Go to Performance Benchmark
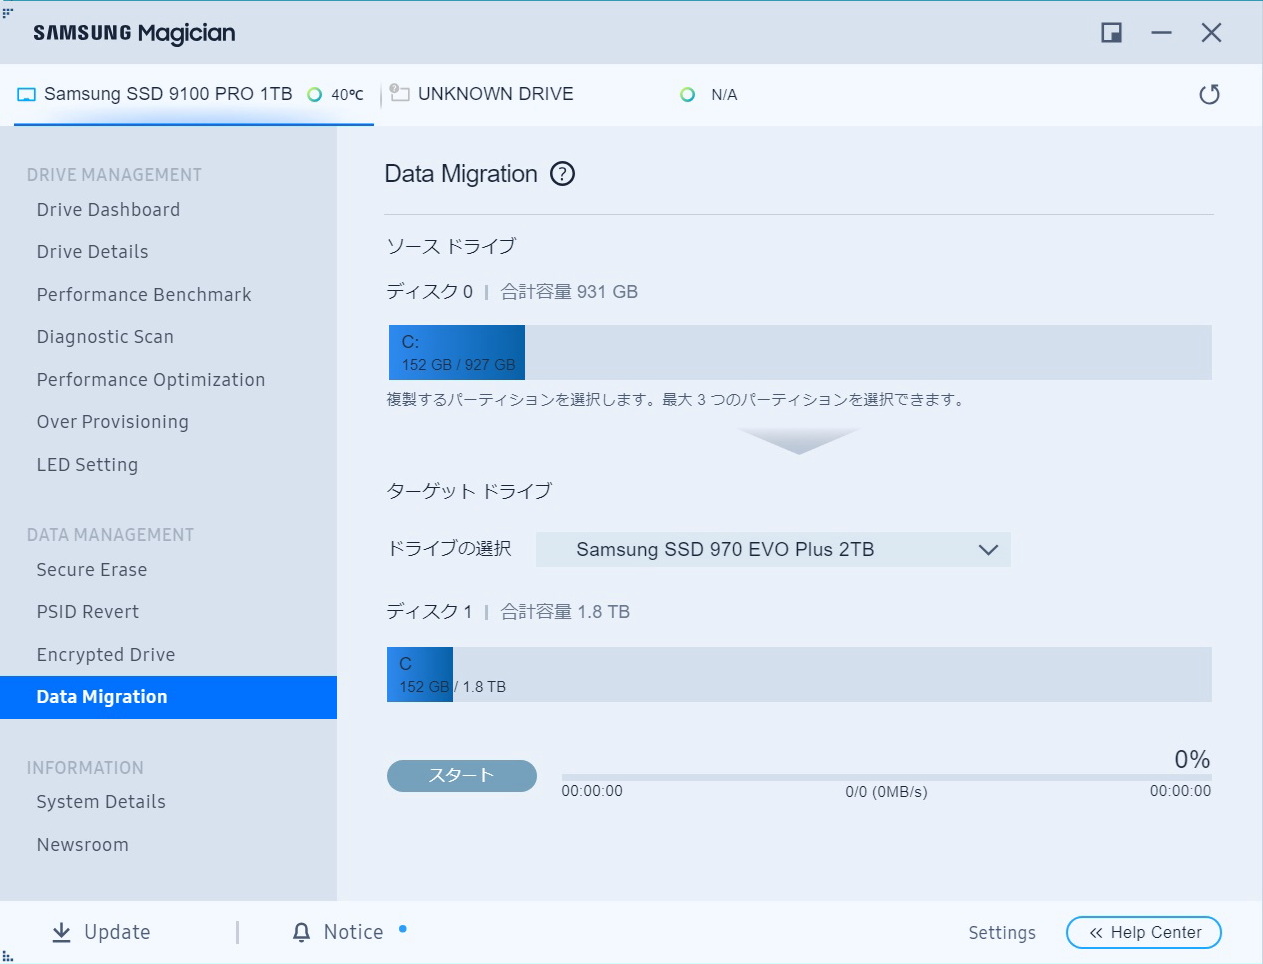Viewport: 1263px width, 964px height. pyautogui.click(x=144, y=295)
